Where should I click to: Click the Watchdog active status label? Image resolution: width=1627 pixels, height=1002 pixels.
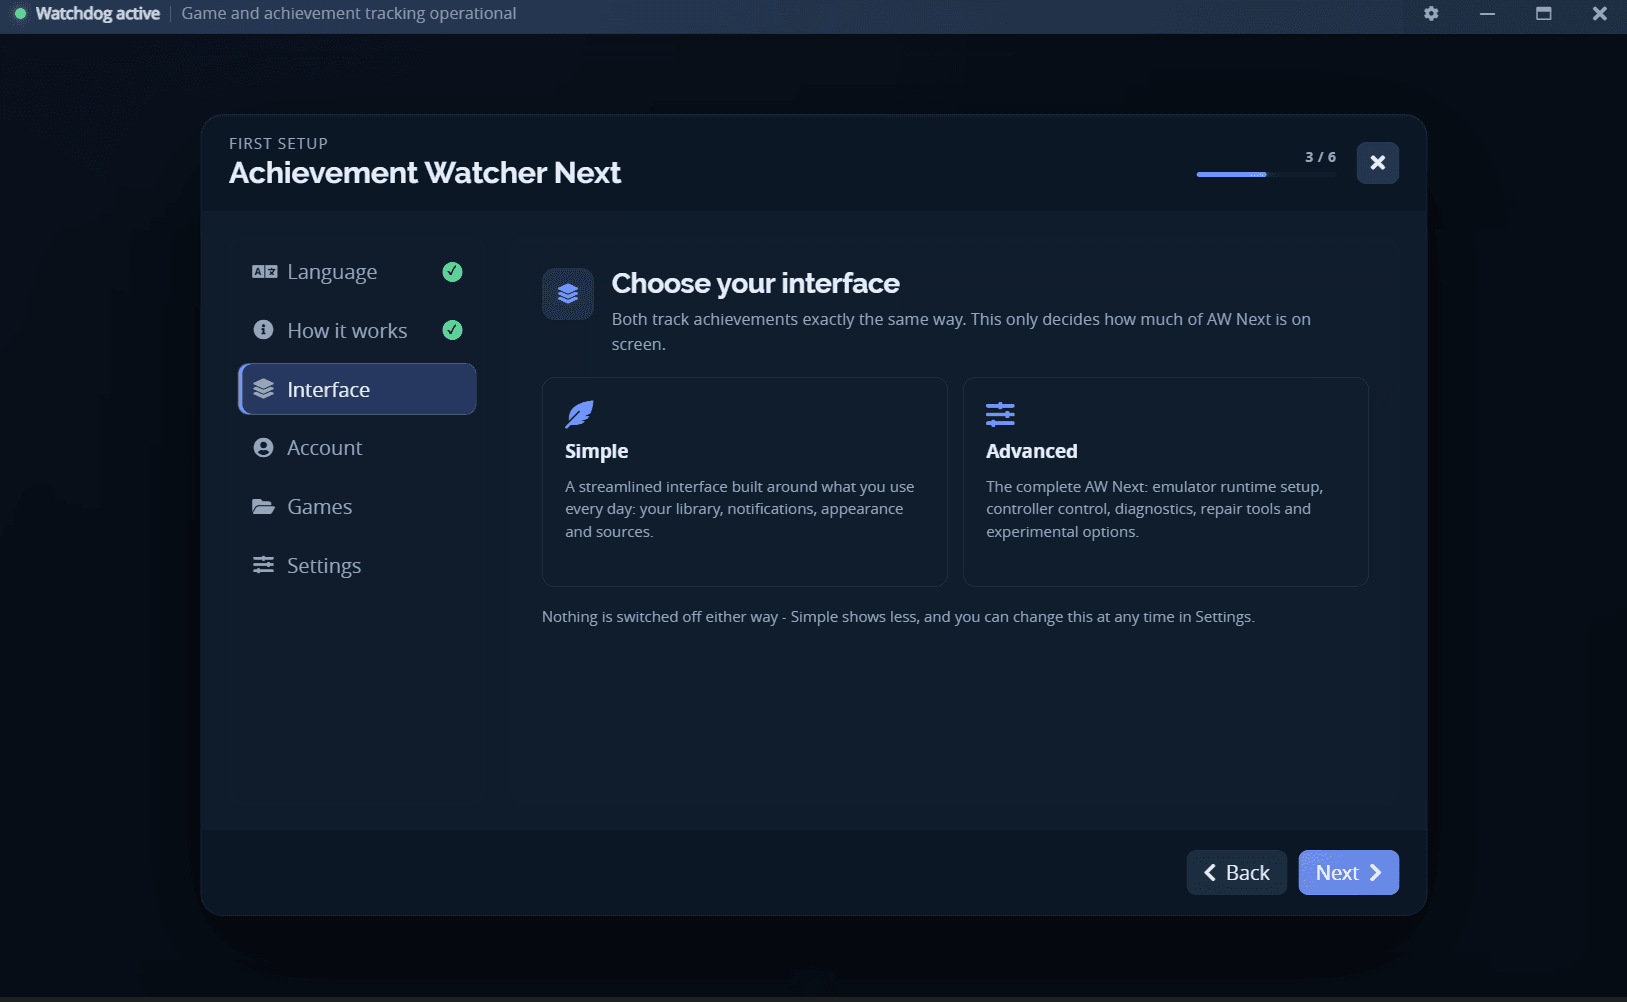(x=98, y=14)
